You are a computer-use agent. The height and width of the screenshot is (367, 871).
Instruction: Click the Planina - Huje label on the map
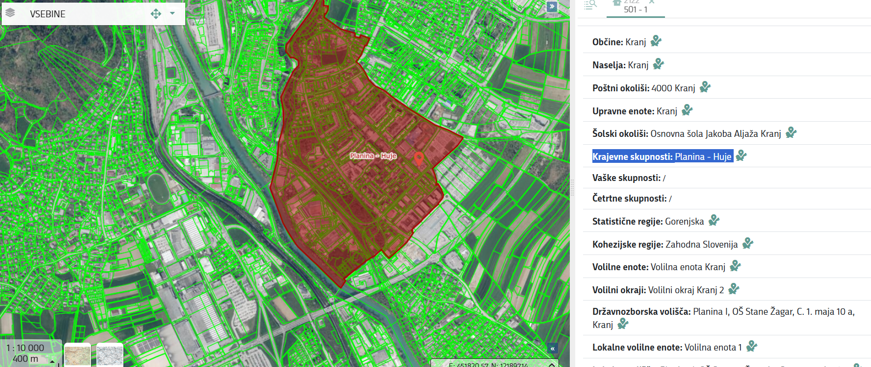pos(372,157)
